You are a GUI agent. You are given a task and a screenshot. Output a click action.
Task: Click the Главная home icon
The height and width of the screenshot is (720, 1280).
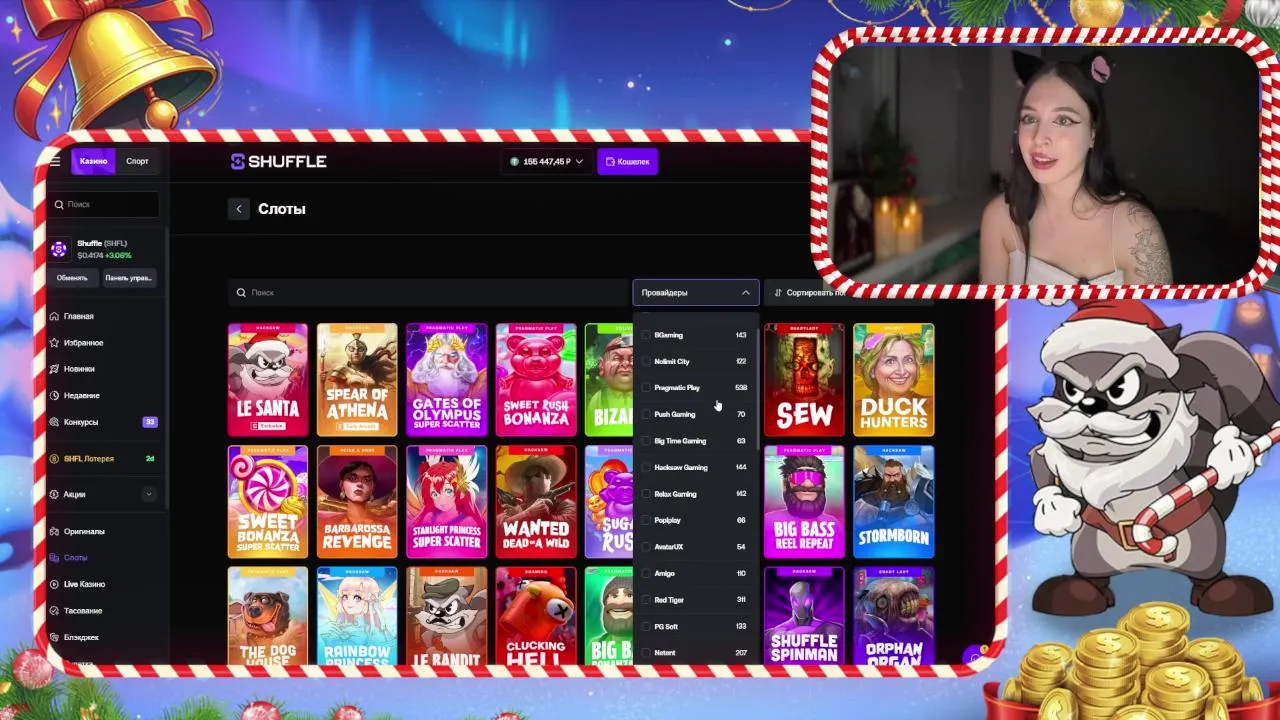pyautogui.click(x=54, y=316)
